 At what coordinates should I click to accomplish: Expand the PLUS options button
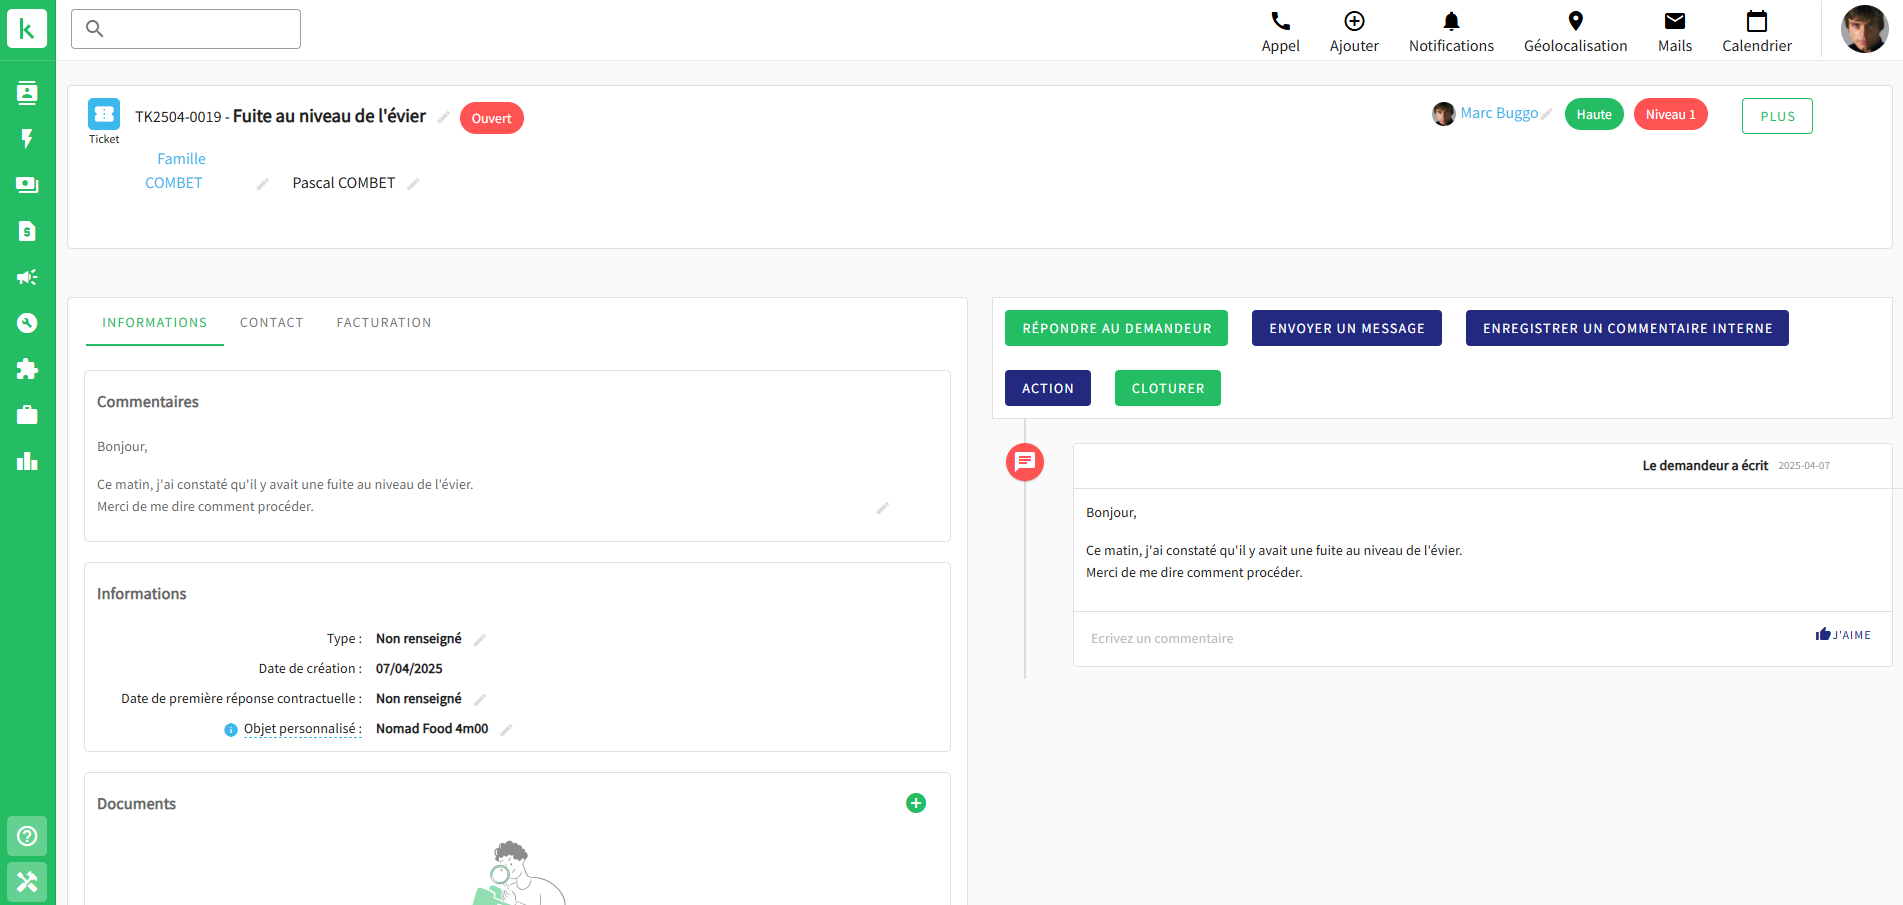[x=1776, y=116]
